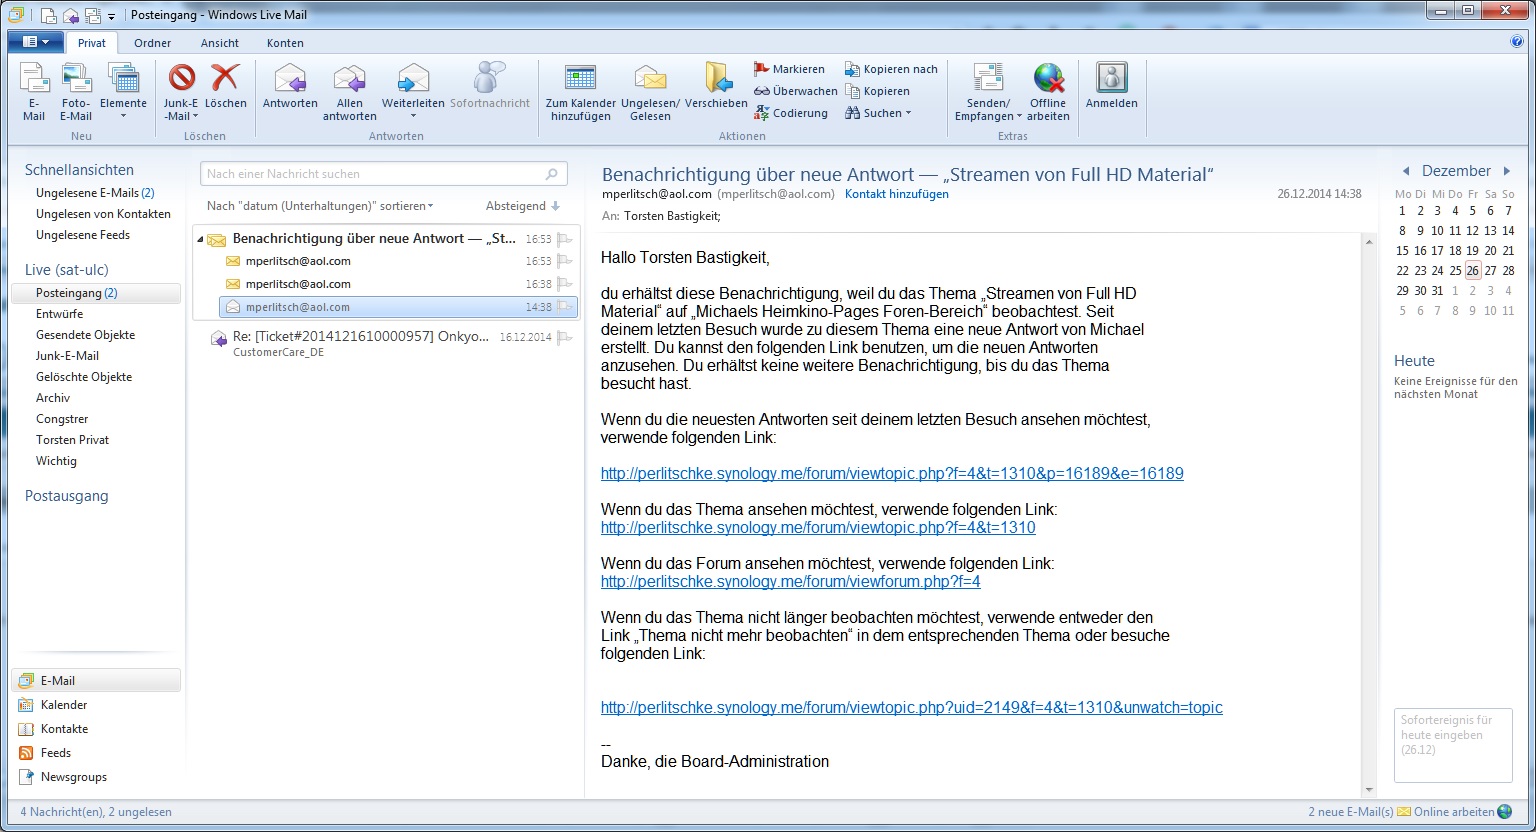Reply using the Antworten icon

tap(290, 80)
